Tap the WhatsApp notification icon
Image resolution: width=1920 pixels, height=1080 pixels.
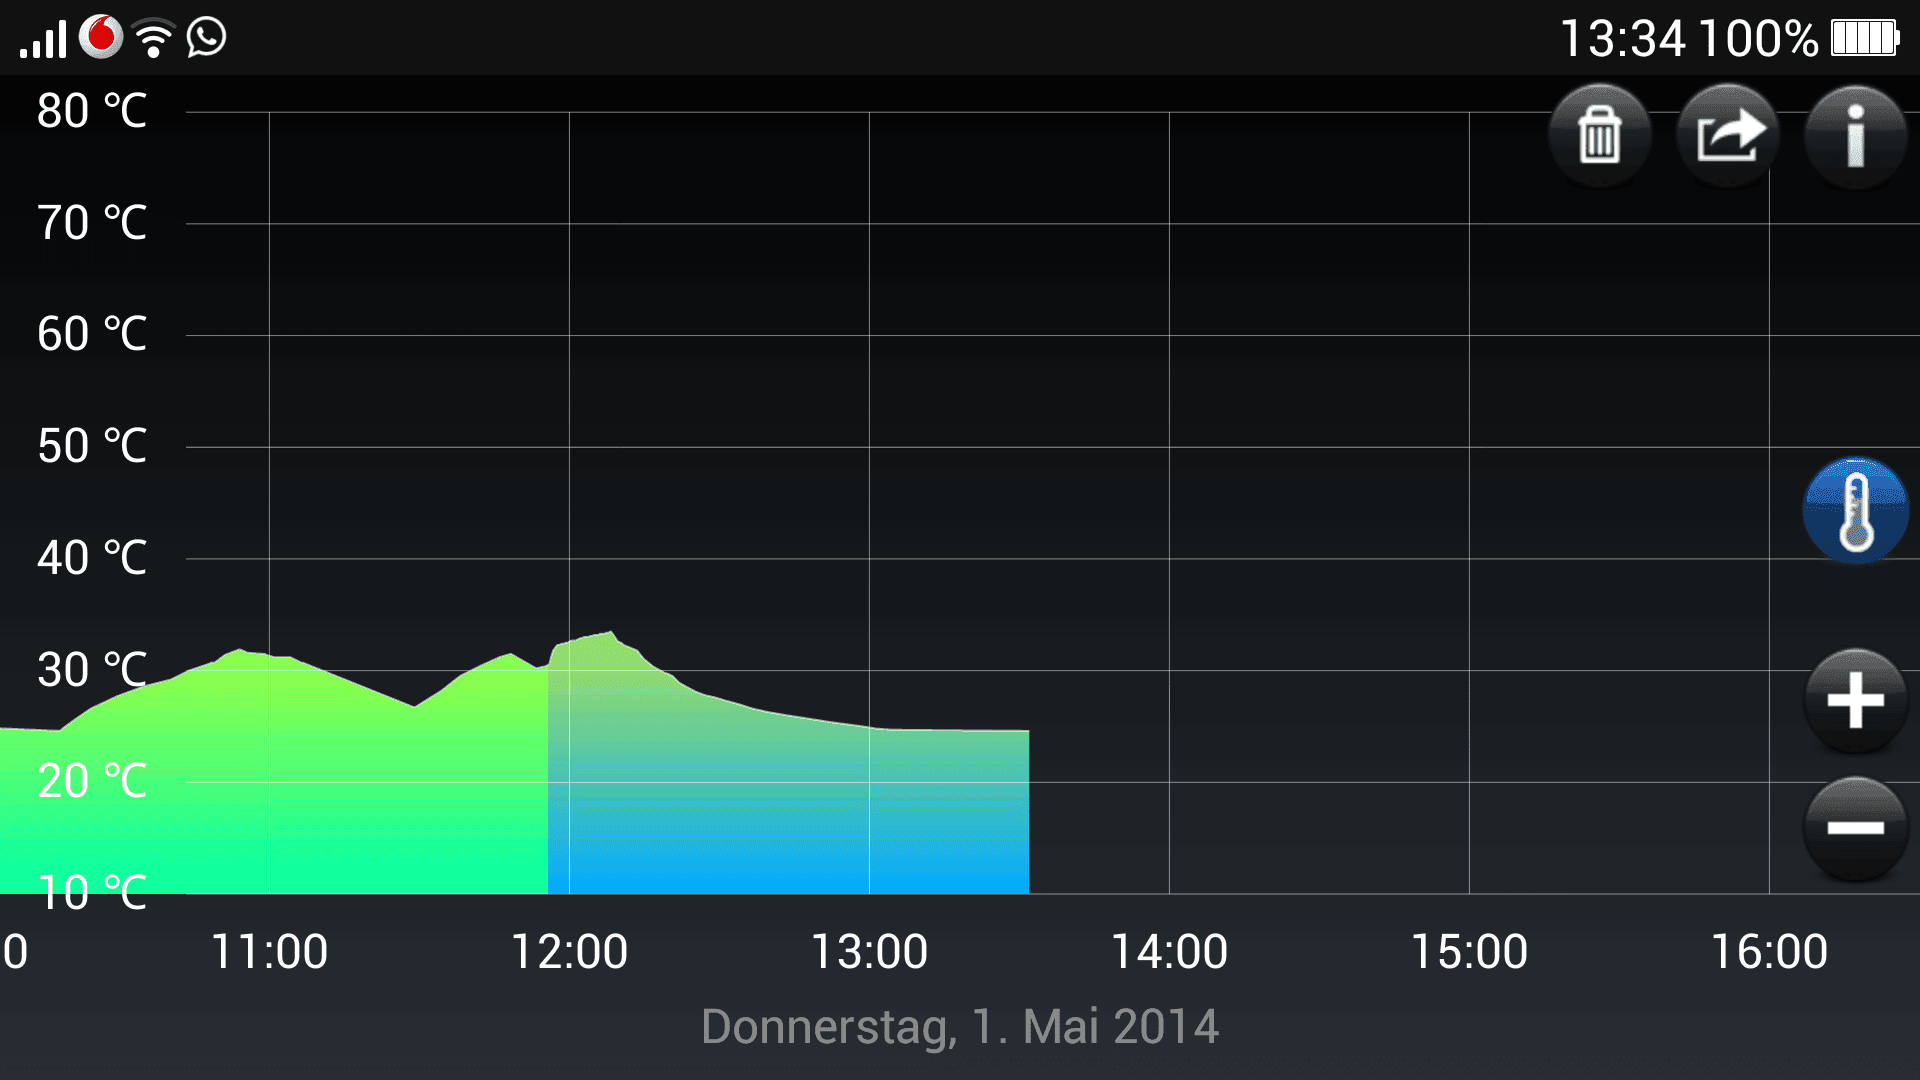(207, 38)
